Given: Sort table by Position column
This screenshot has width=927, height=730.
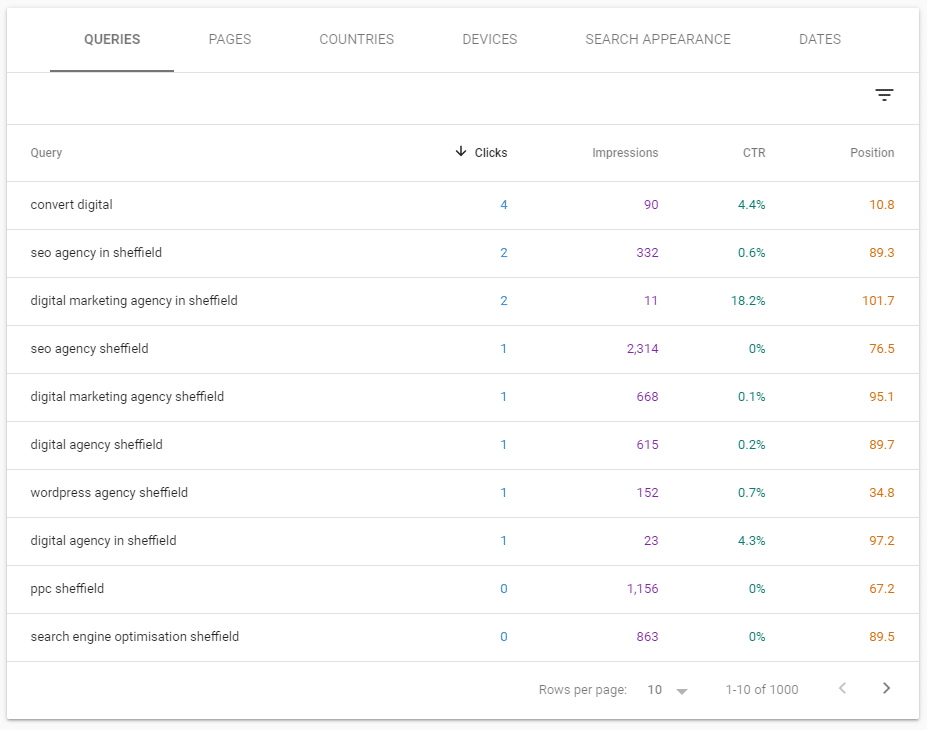Looking at the screenshot, I should pos(872,153).
